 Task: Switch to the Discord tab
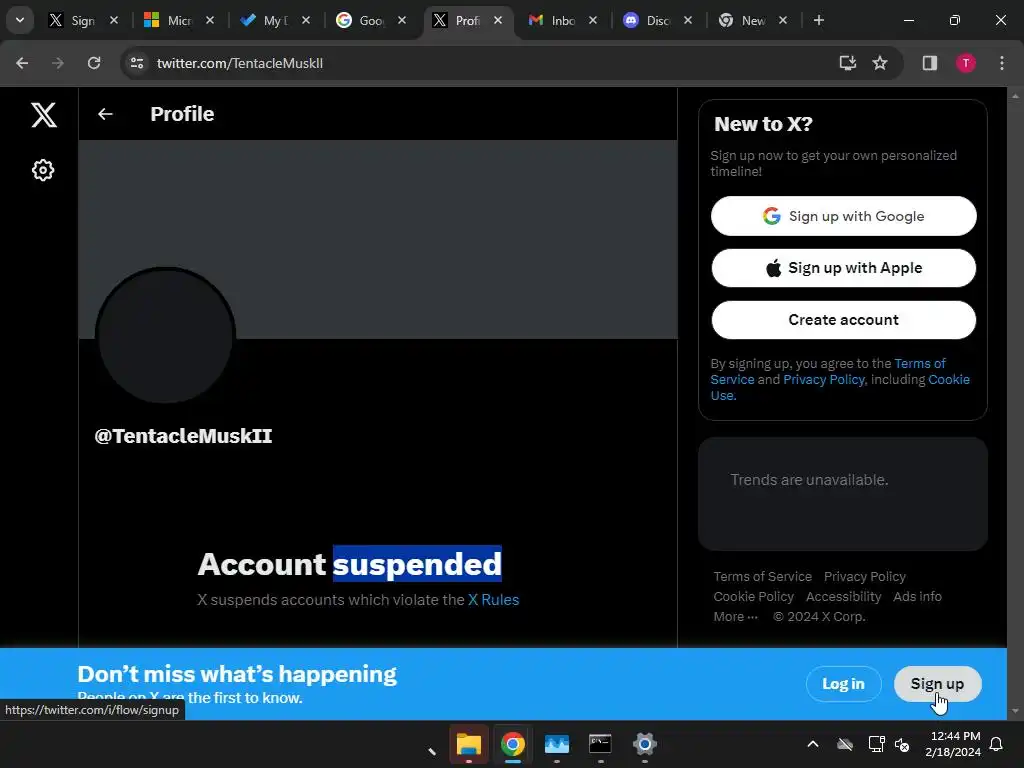pos(648,20)
